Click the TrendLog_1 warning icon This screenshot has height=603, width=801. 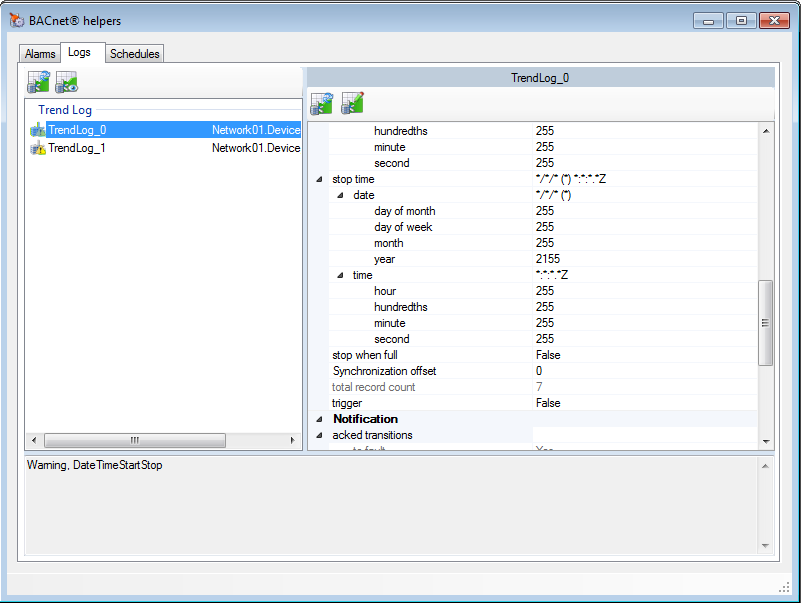pos(38,148)
